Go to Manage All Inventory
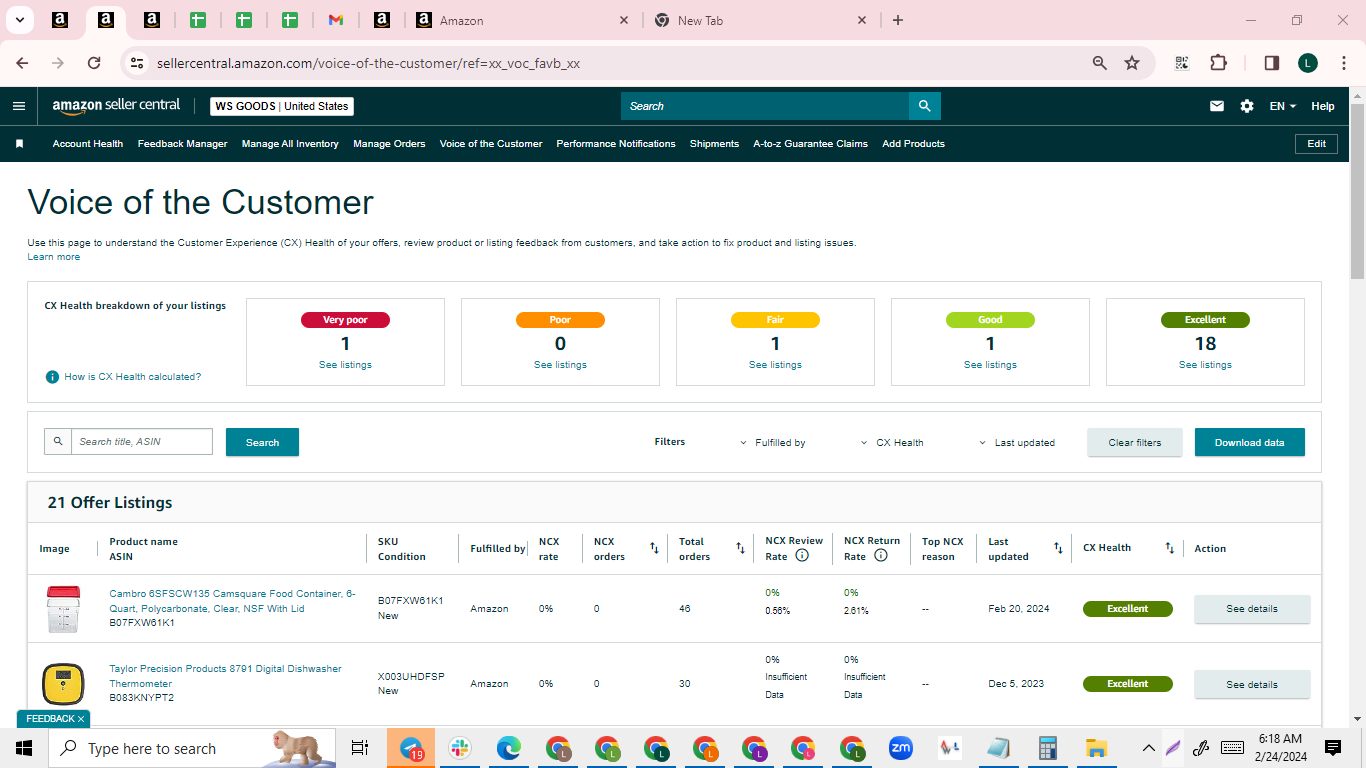This screenshot has height=768, width=1366. coord(290,144)
